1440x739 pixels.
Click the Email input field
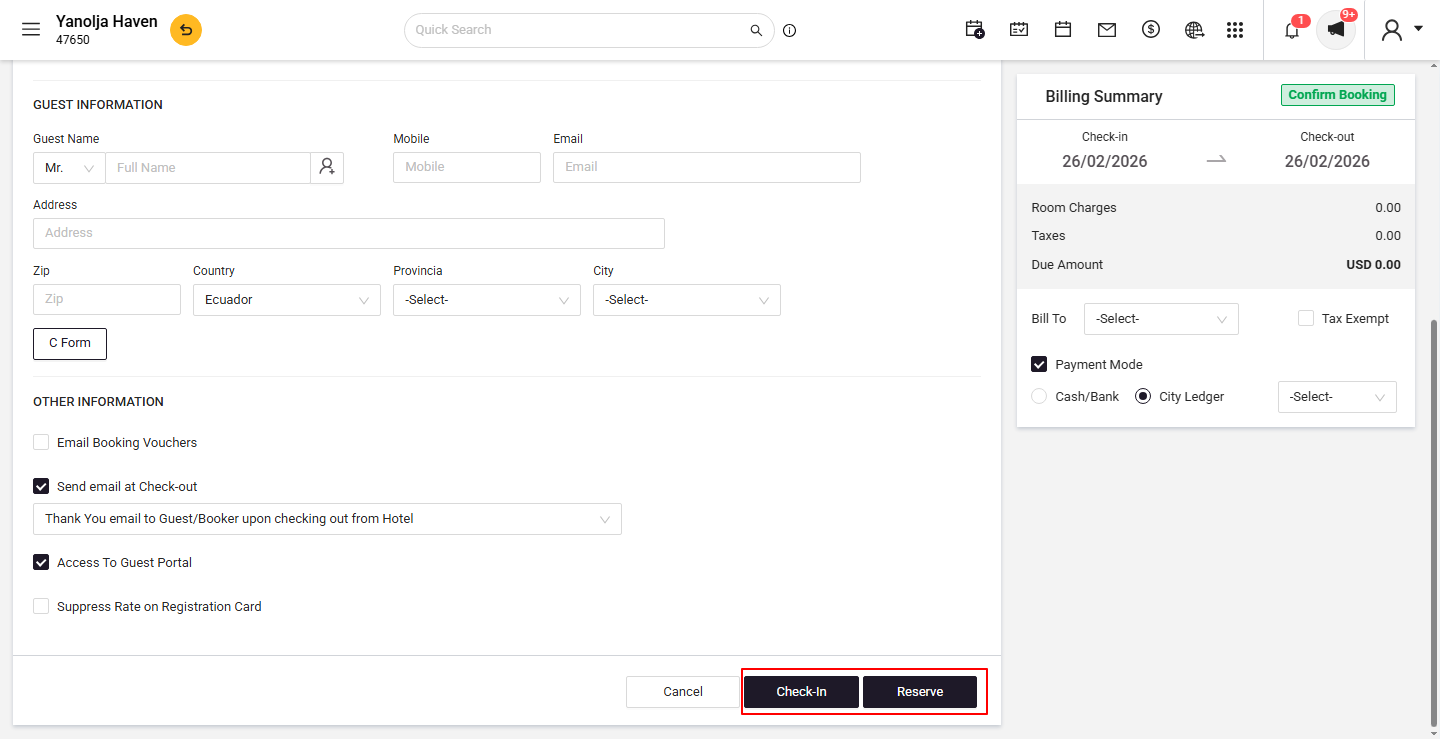pos(707,167)
